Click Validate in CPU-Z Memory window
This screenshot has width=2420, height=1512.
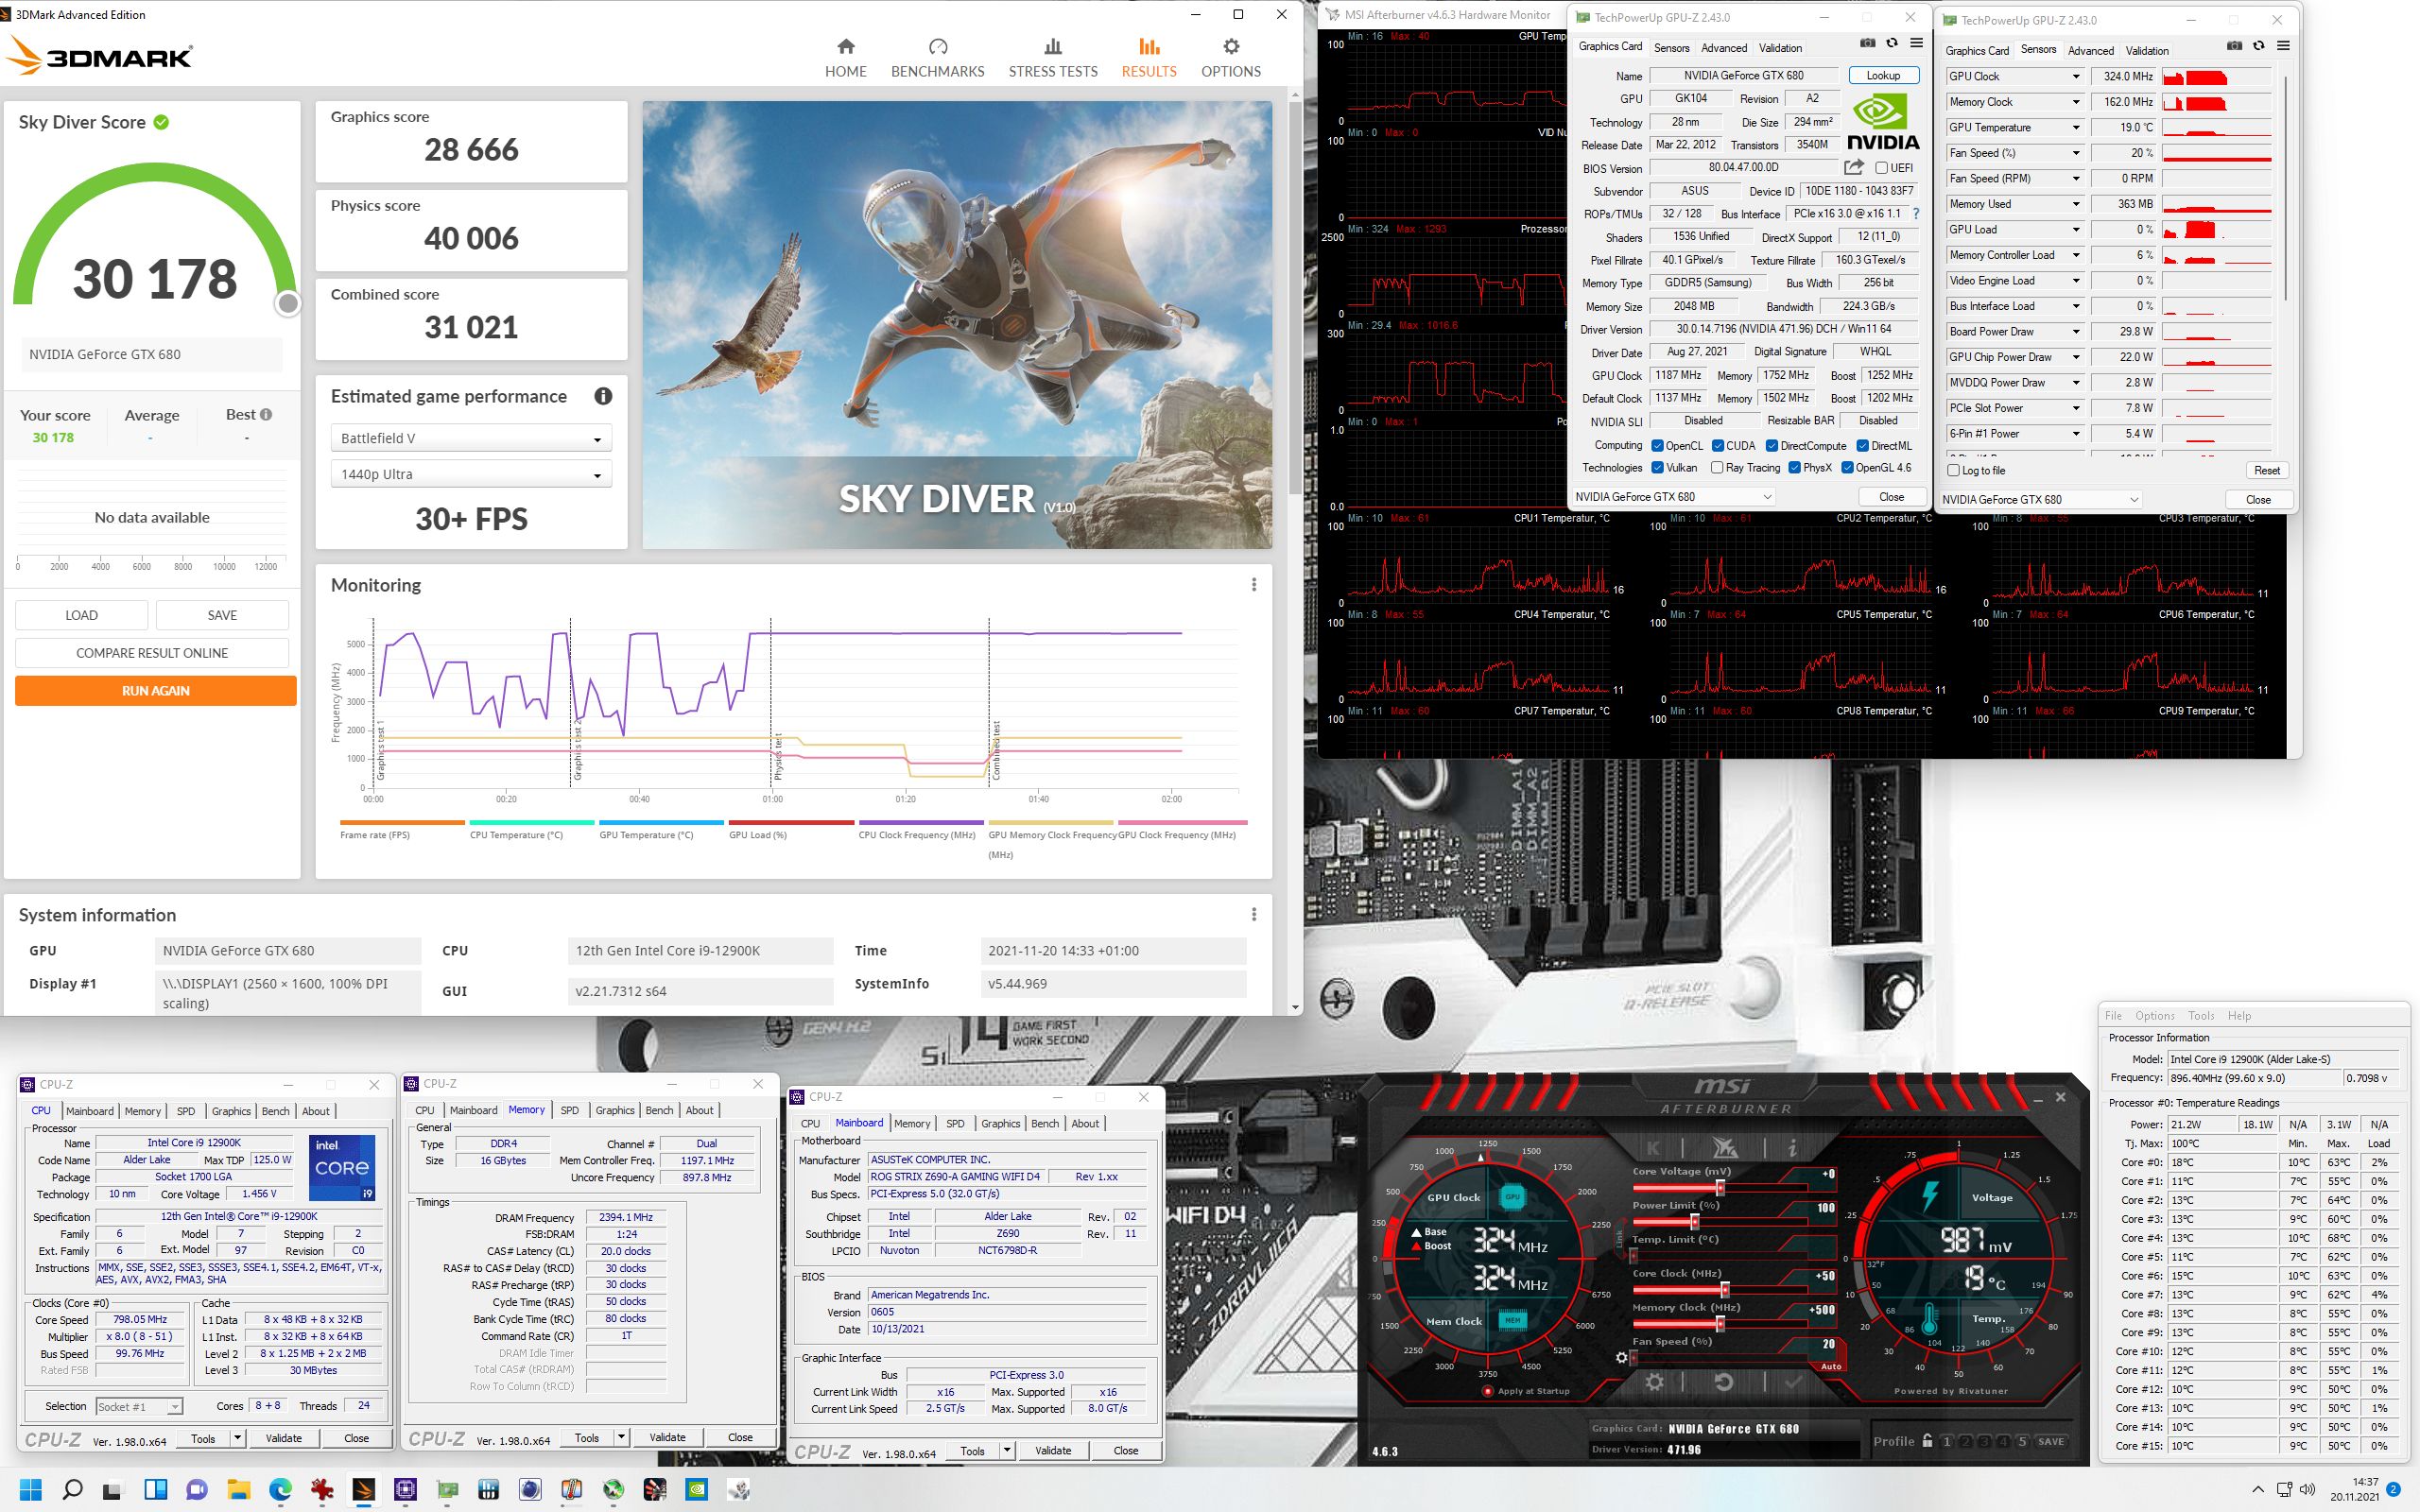point(667,1438)
